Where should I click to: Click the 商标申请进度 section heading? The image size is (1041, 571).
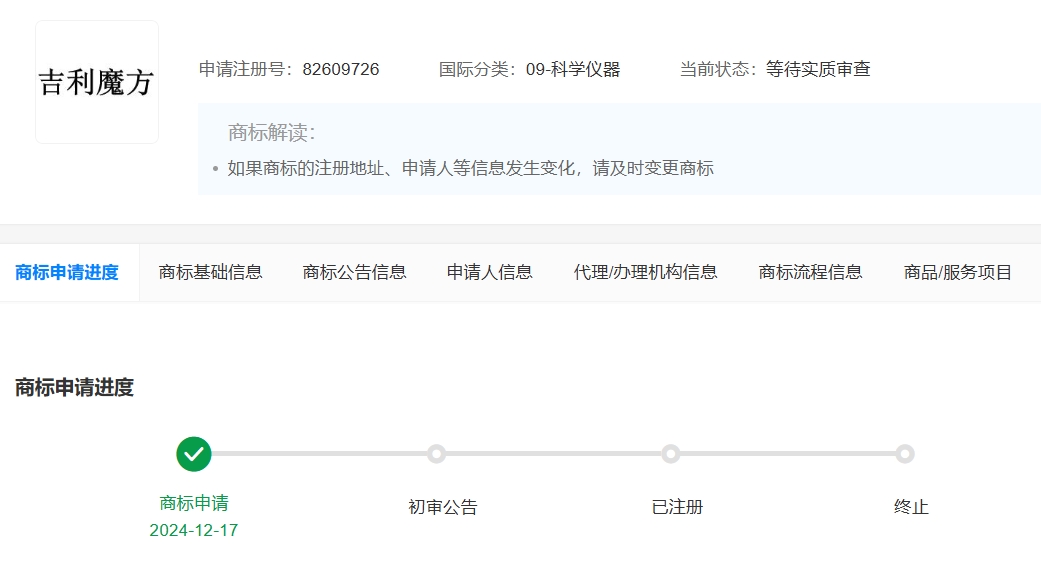click(74, 388)
